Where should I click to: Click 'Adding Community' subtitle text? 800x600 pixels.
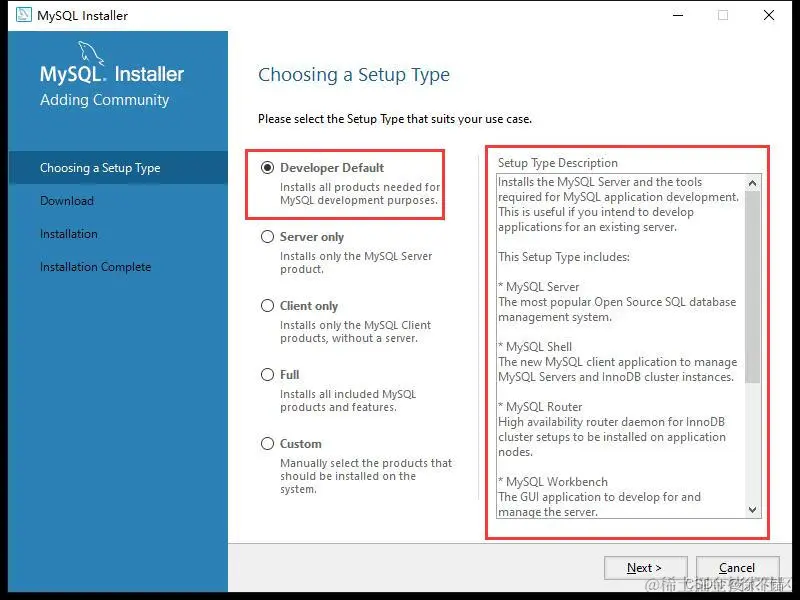[x=105, y=100]
